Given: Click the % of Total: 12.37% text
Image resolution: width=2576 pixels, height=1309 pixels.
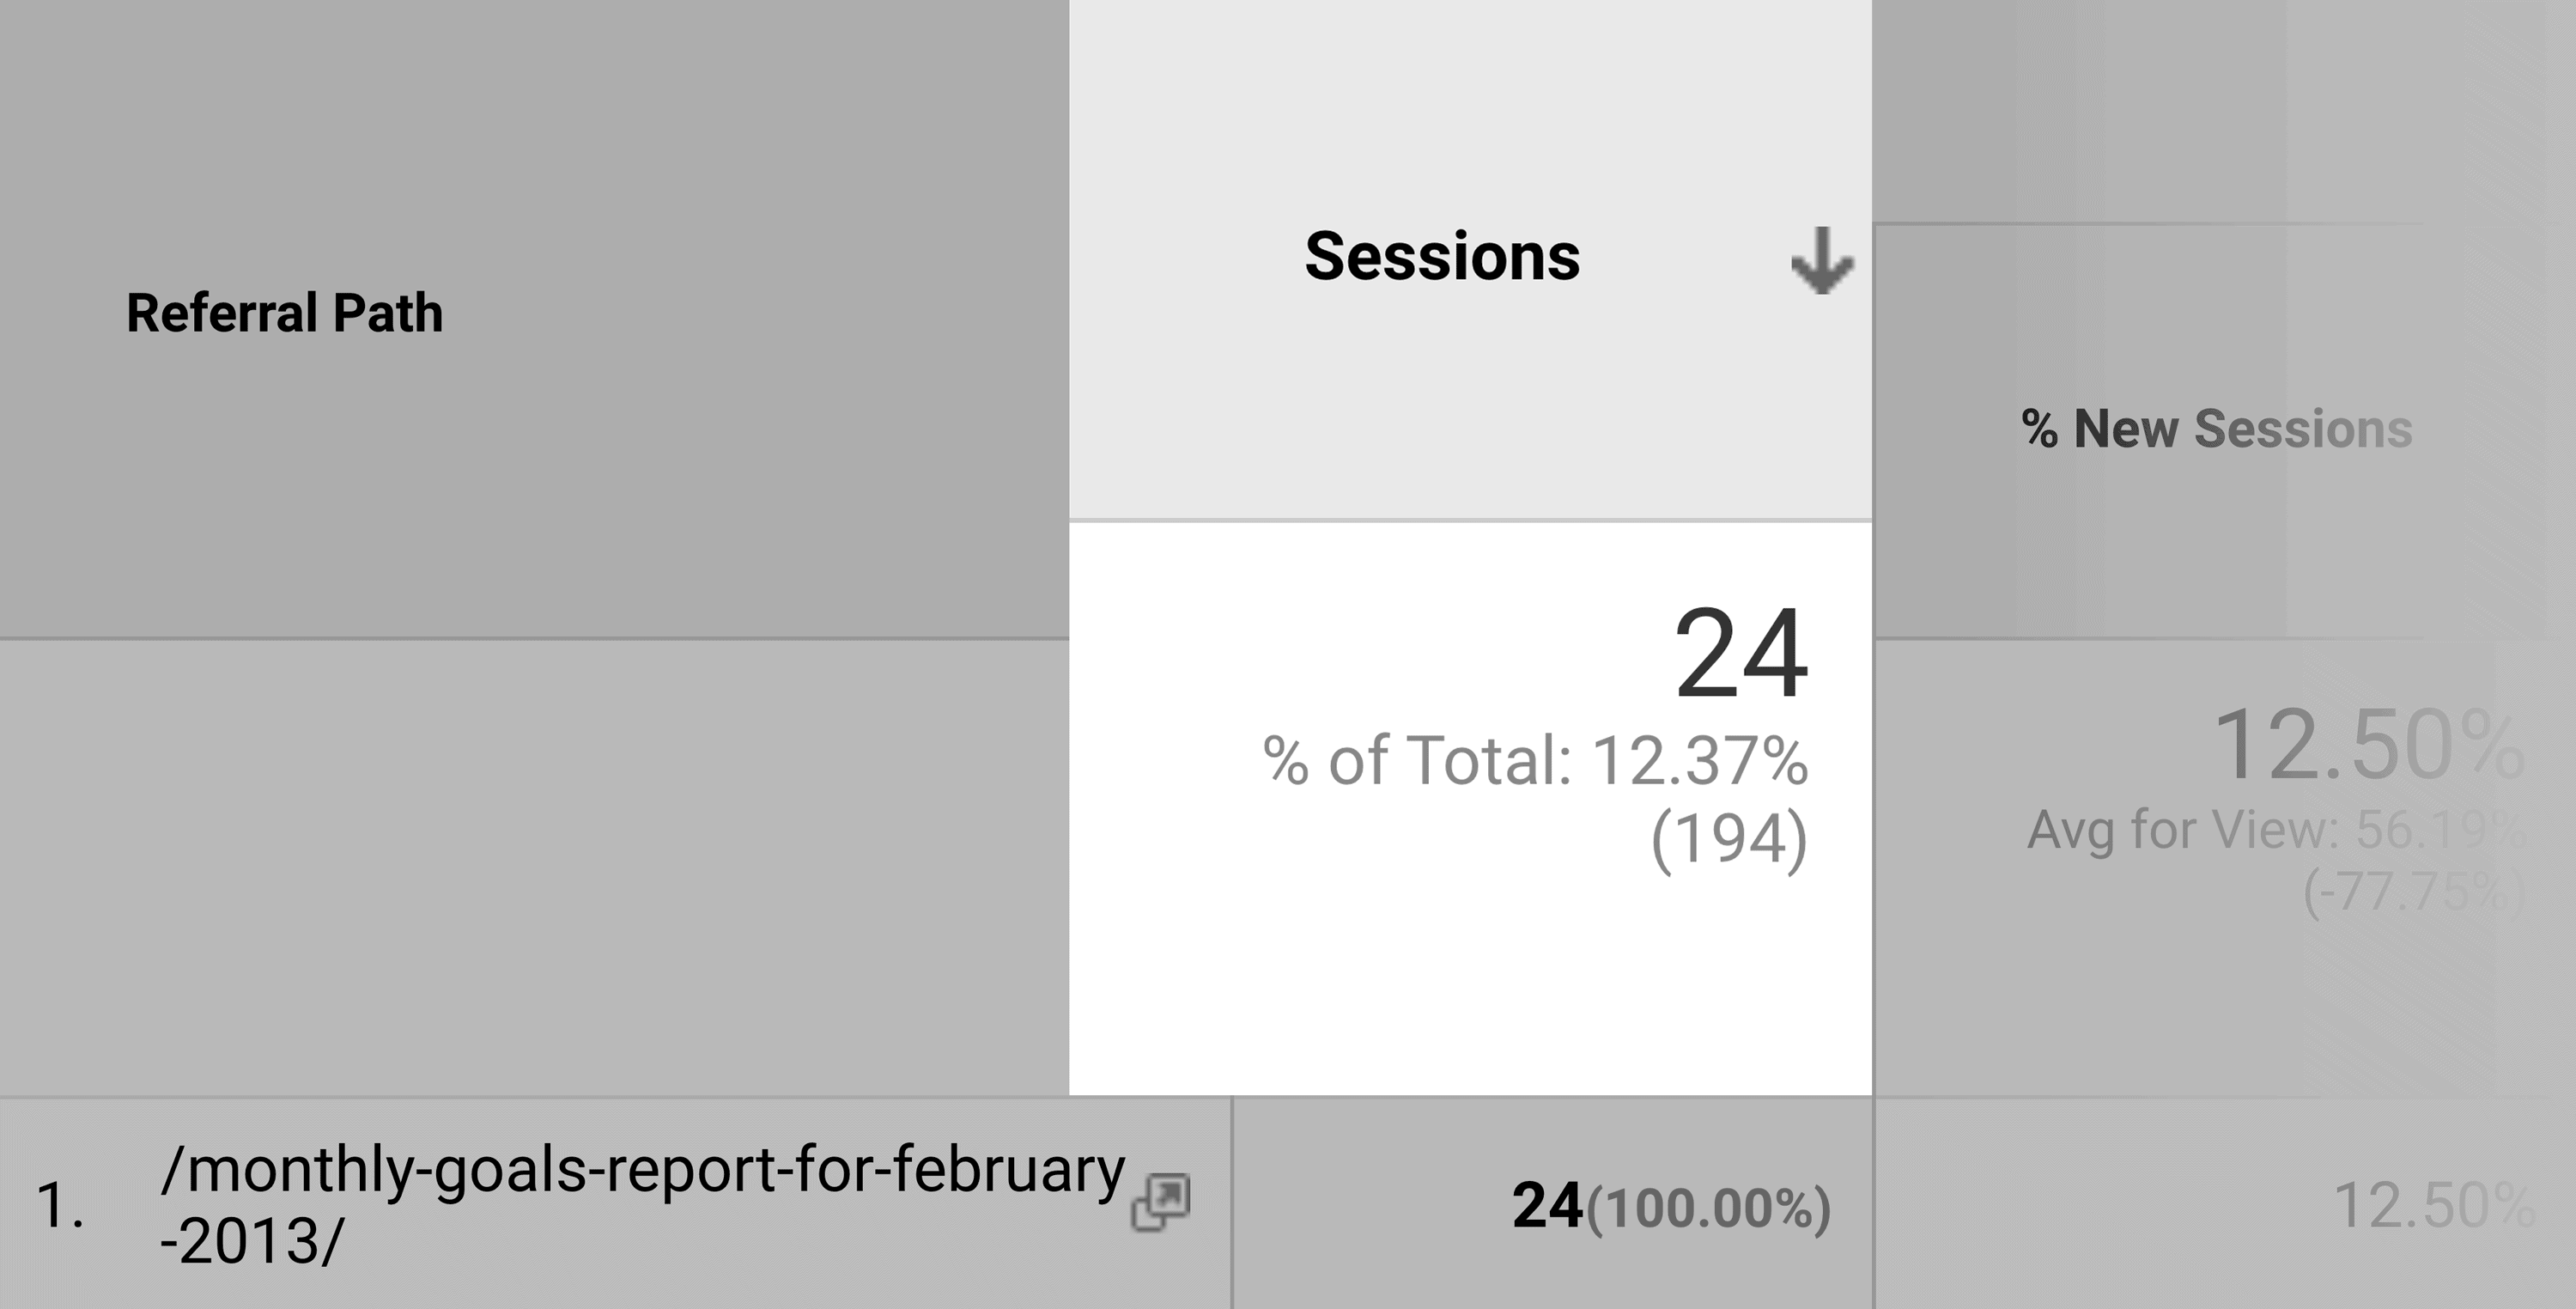Looking at the screenshot, I should (1535, 761).
